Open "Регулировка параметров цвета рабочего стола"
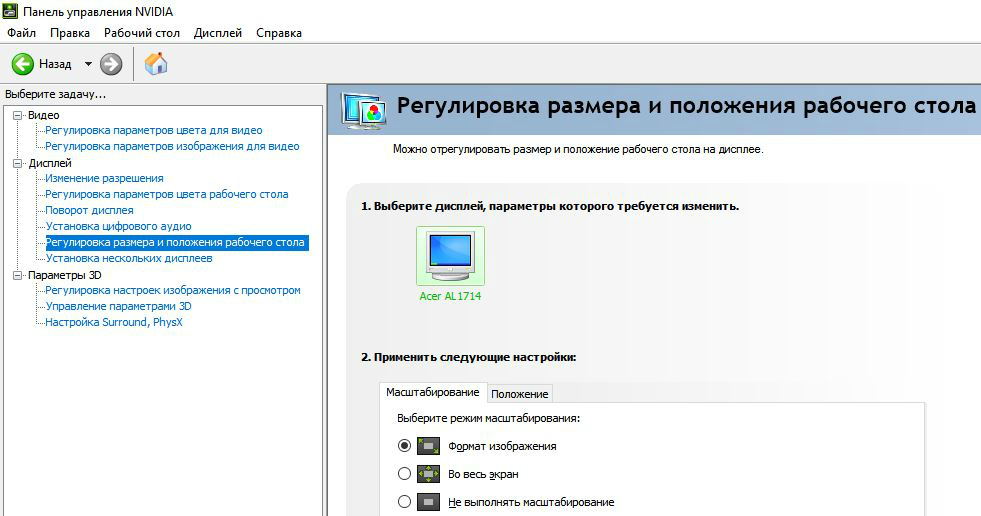Image resolution: width=981 pixels, height=516 pixels. [x=166, y=195]
